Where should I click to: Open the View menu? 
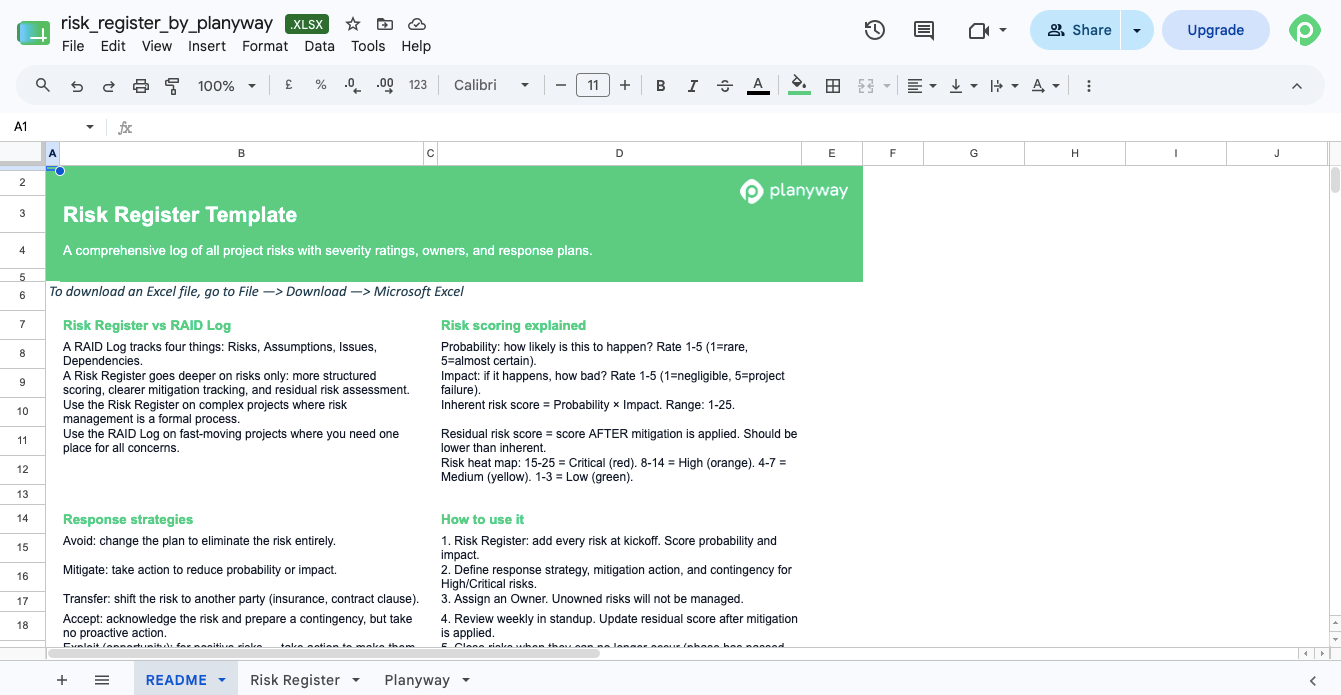pos(157,46)
